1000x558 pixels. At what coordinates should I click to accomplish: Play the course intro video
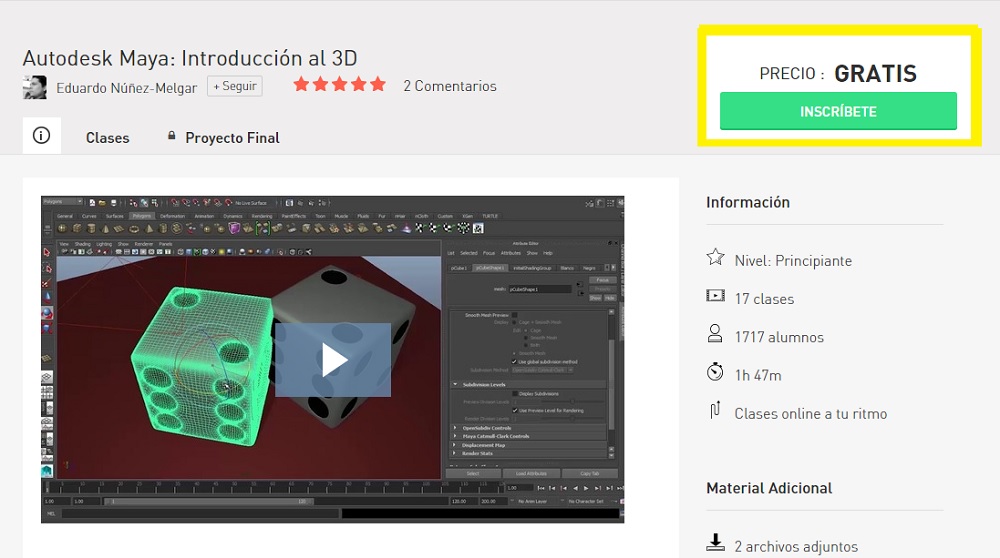pos(333,360)
